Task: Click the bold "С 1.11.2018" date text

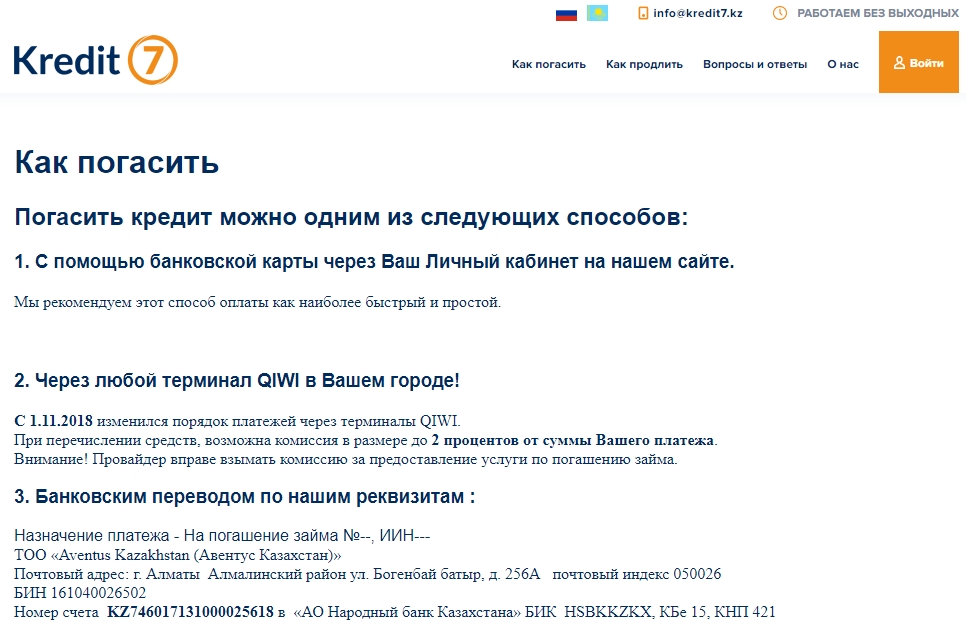Action: tap(54, 421)
